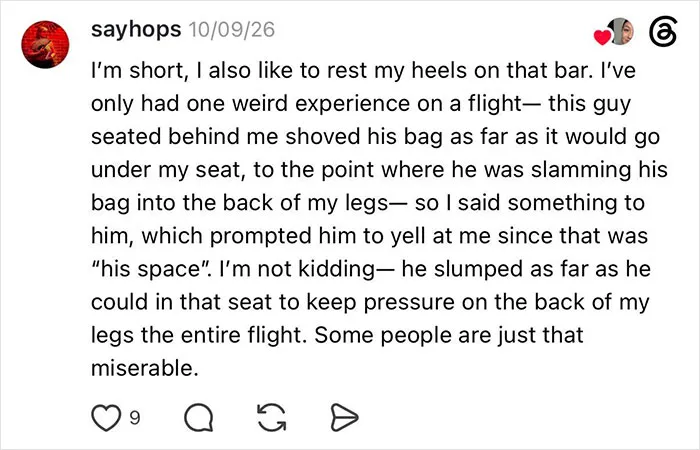This screenshot has width=700, height=450.
Task: Click the line beginning "could in that seat"
Action: tap(370, 302)
